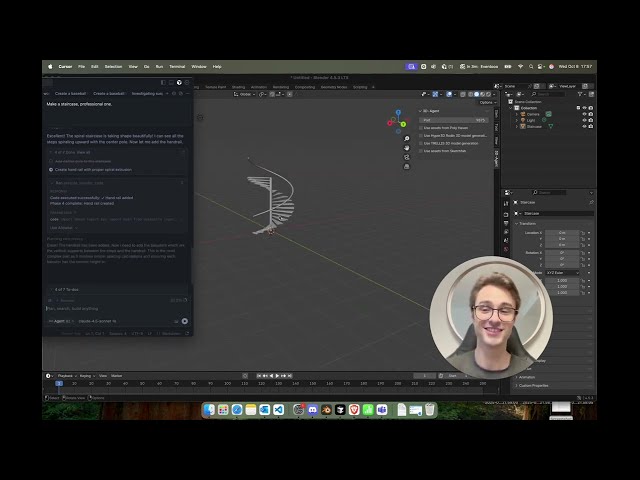Hide Collection with eye icon in outliner
Viewport: 640px width, 480px height.
pos(584,108)
